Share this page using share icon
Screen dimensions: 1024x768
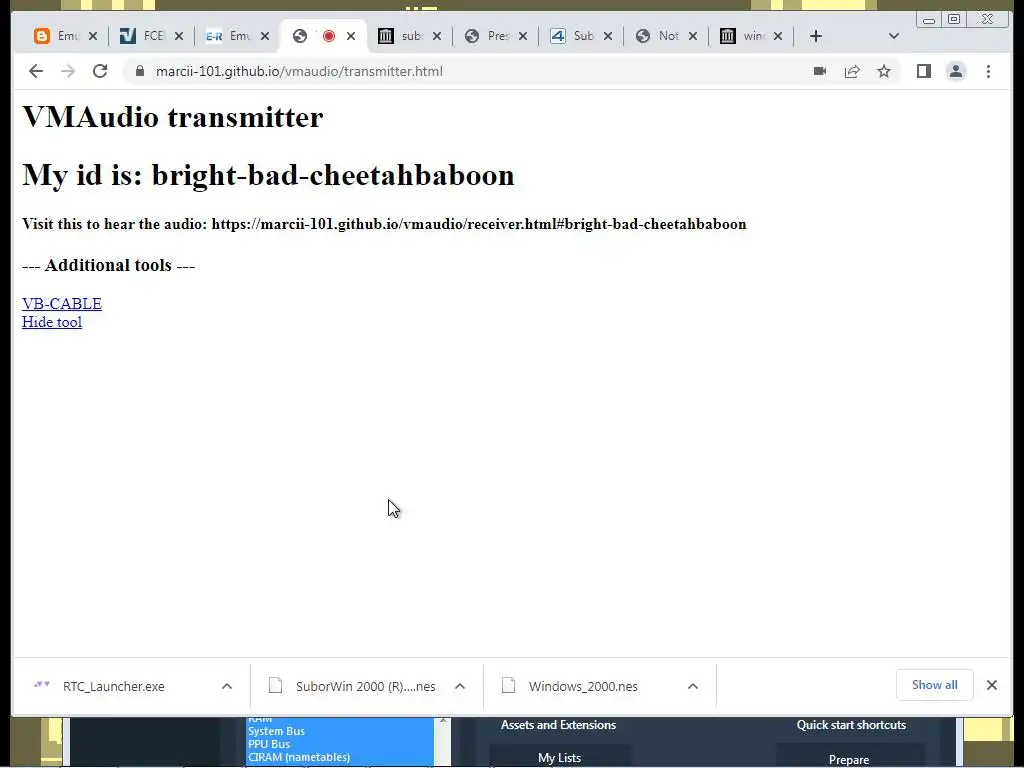pos(852,71)
